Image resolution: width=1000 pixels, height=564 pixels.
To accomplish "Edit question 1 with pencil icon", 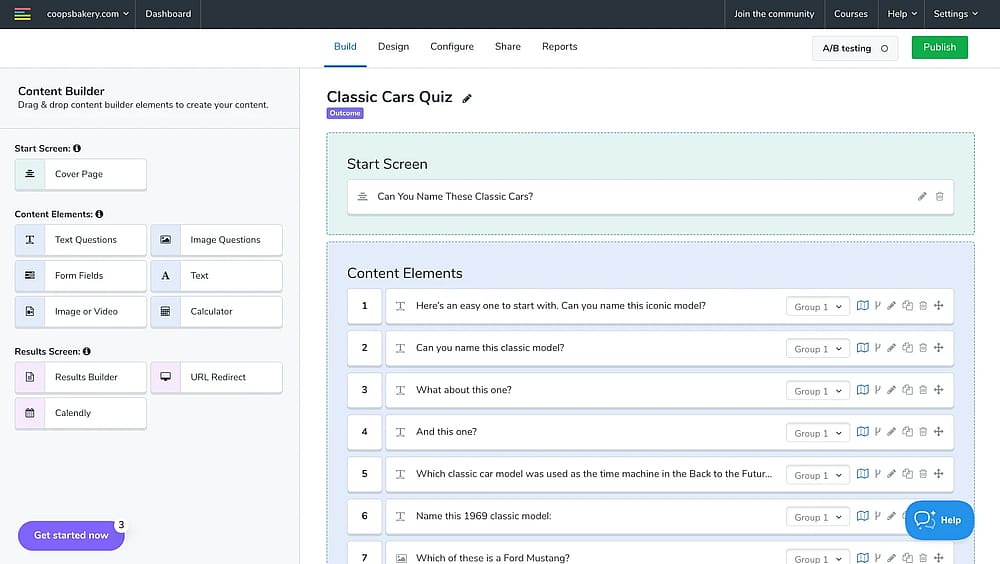I will [x=892, y=306].
